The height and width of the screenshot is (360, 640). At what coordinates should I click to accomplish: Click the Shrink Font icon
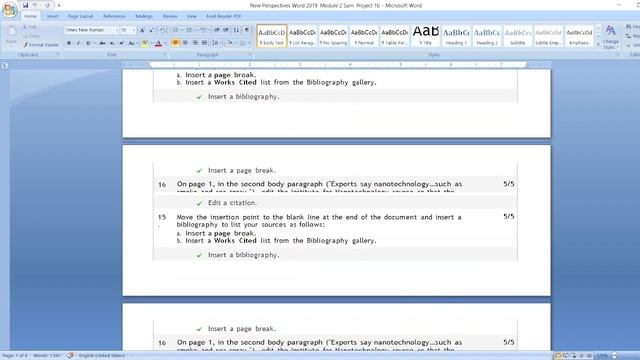coord(151,30)
